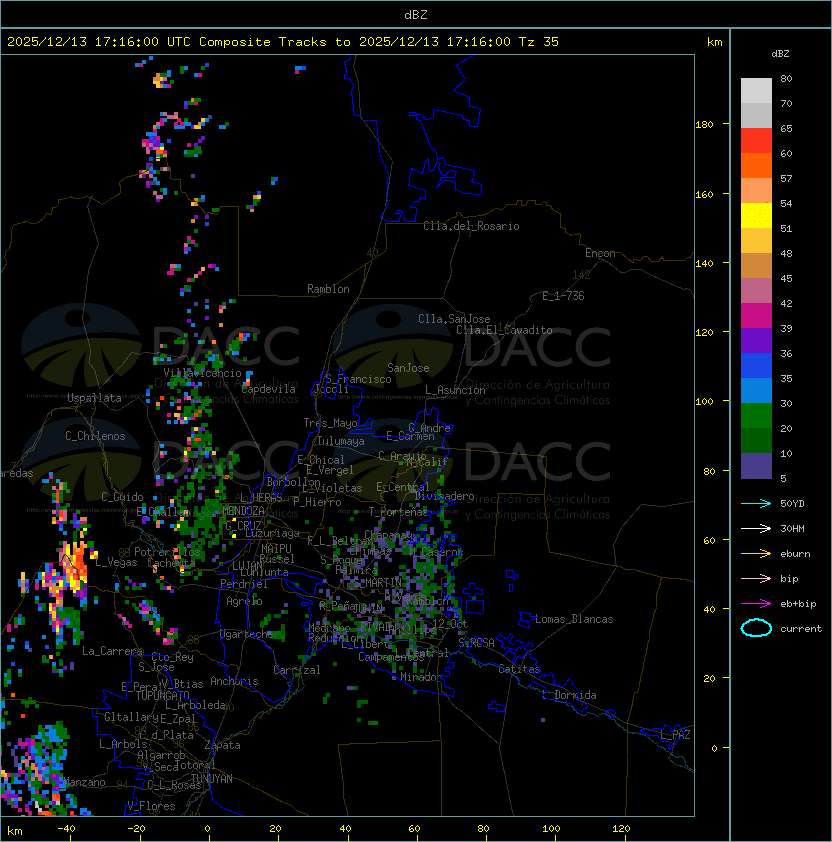Click the 'Catitas' place label
The width and height of the screenshot is (832, 842).
pos(519,669)
